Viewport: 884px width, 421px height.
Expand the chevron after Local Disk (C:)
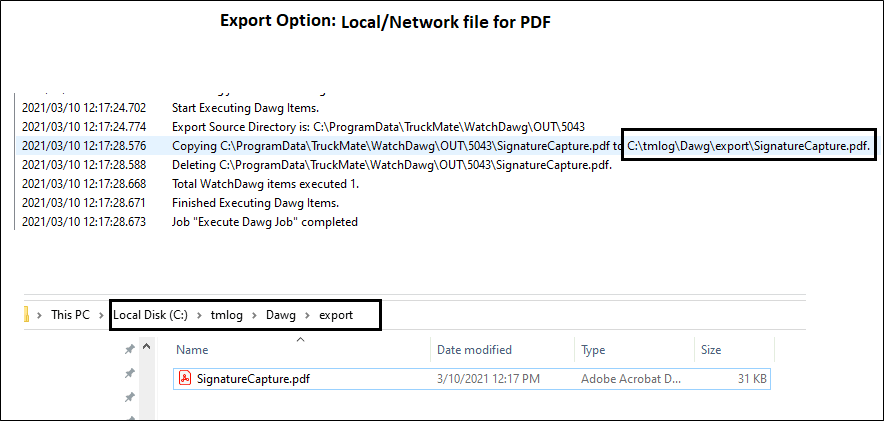pos(200,315)
